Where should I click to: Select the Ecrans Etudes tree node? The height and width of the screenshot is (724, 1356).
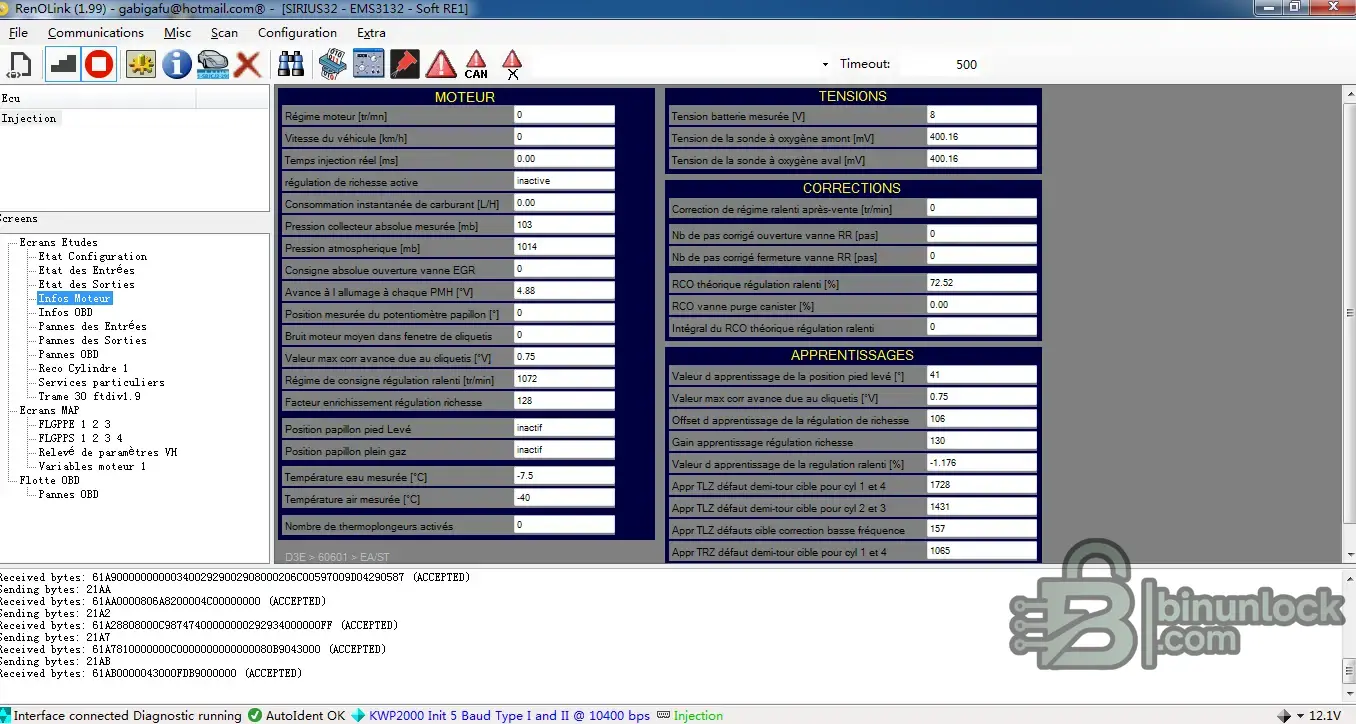tap(59, 242)
